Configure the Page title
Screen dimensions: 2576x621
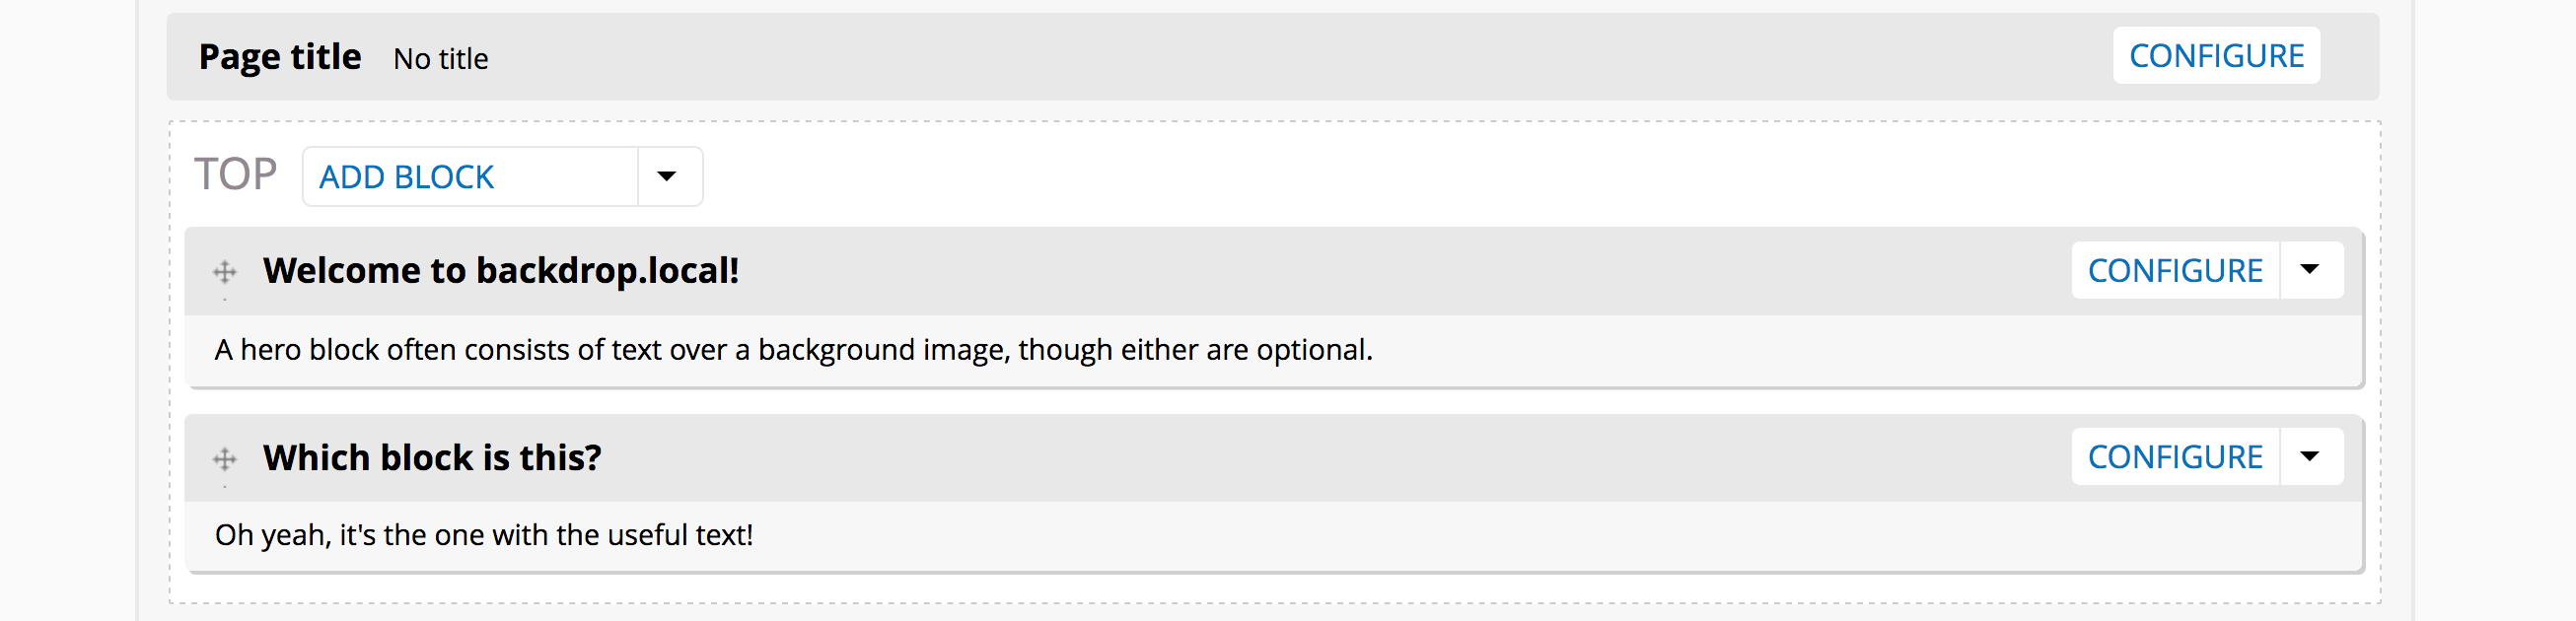tap(2216, 56)
